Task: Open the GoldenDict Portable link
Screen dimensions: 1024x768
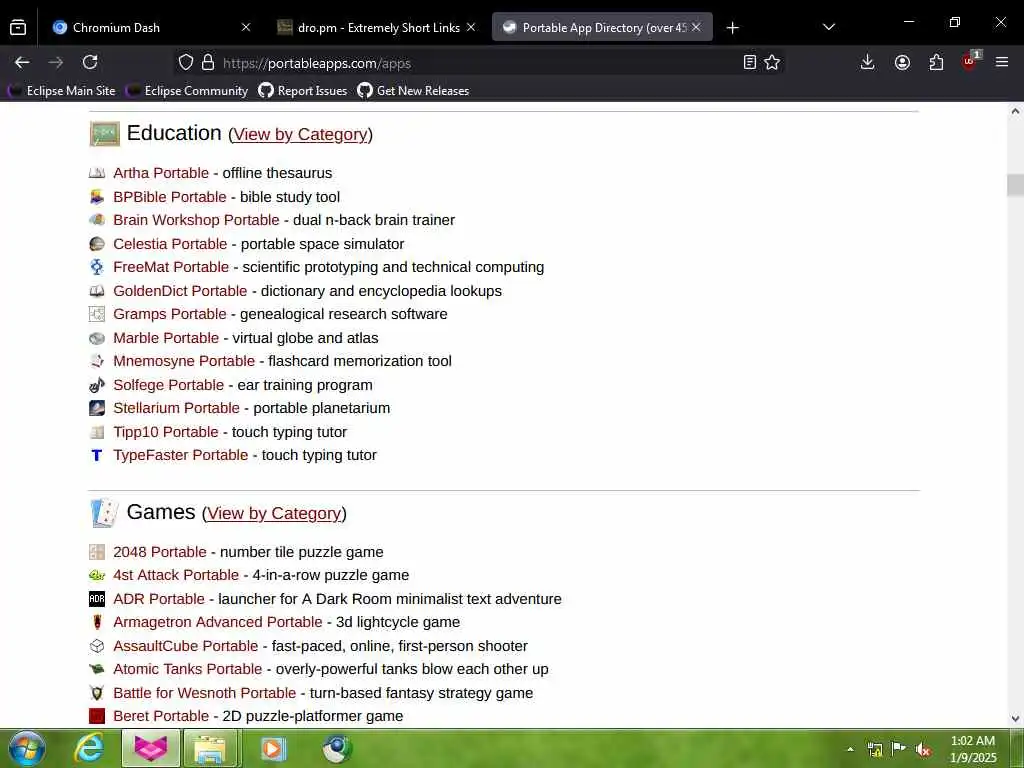Action: 180,291
